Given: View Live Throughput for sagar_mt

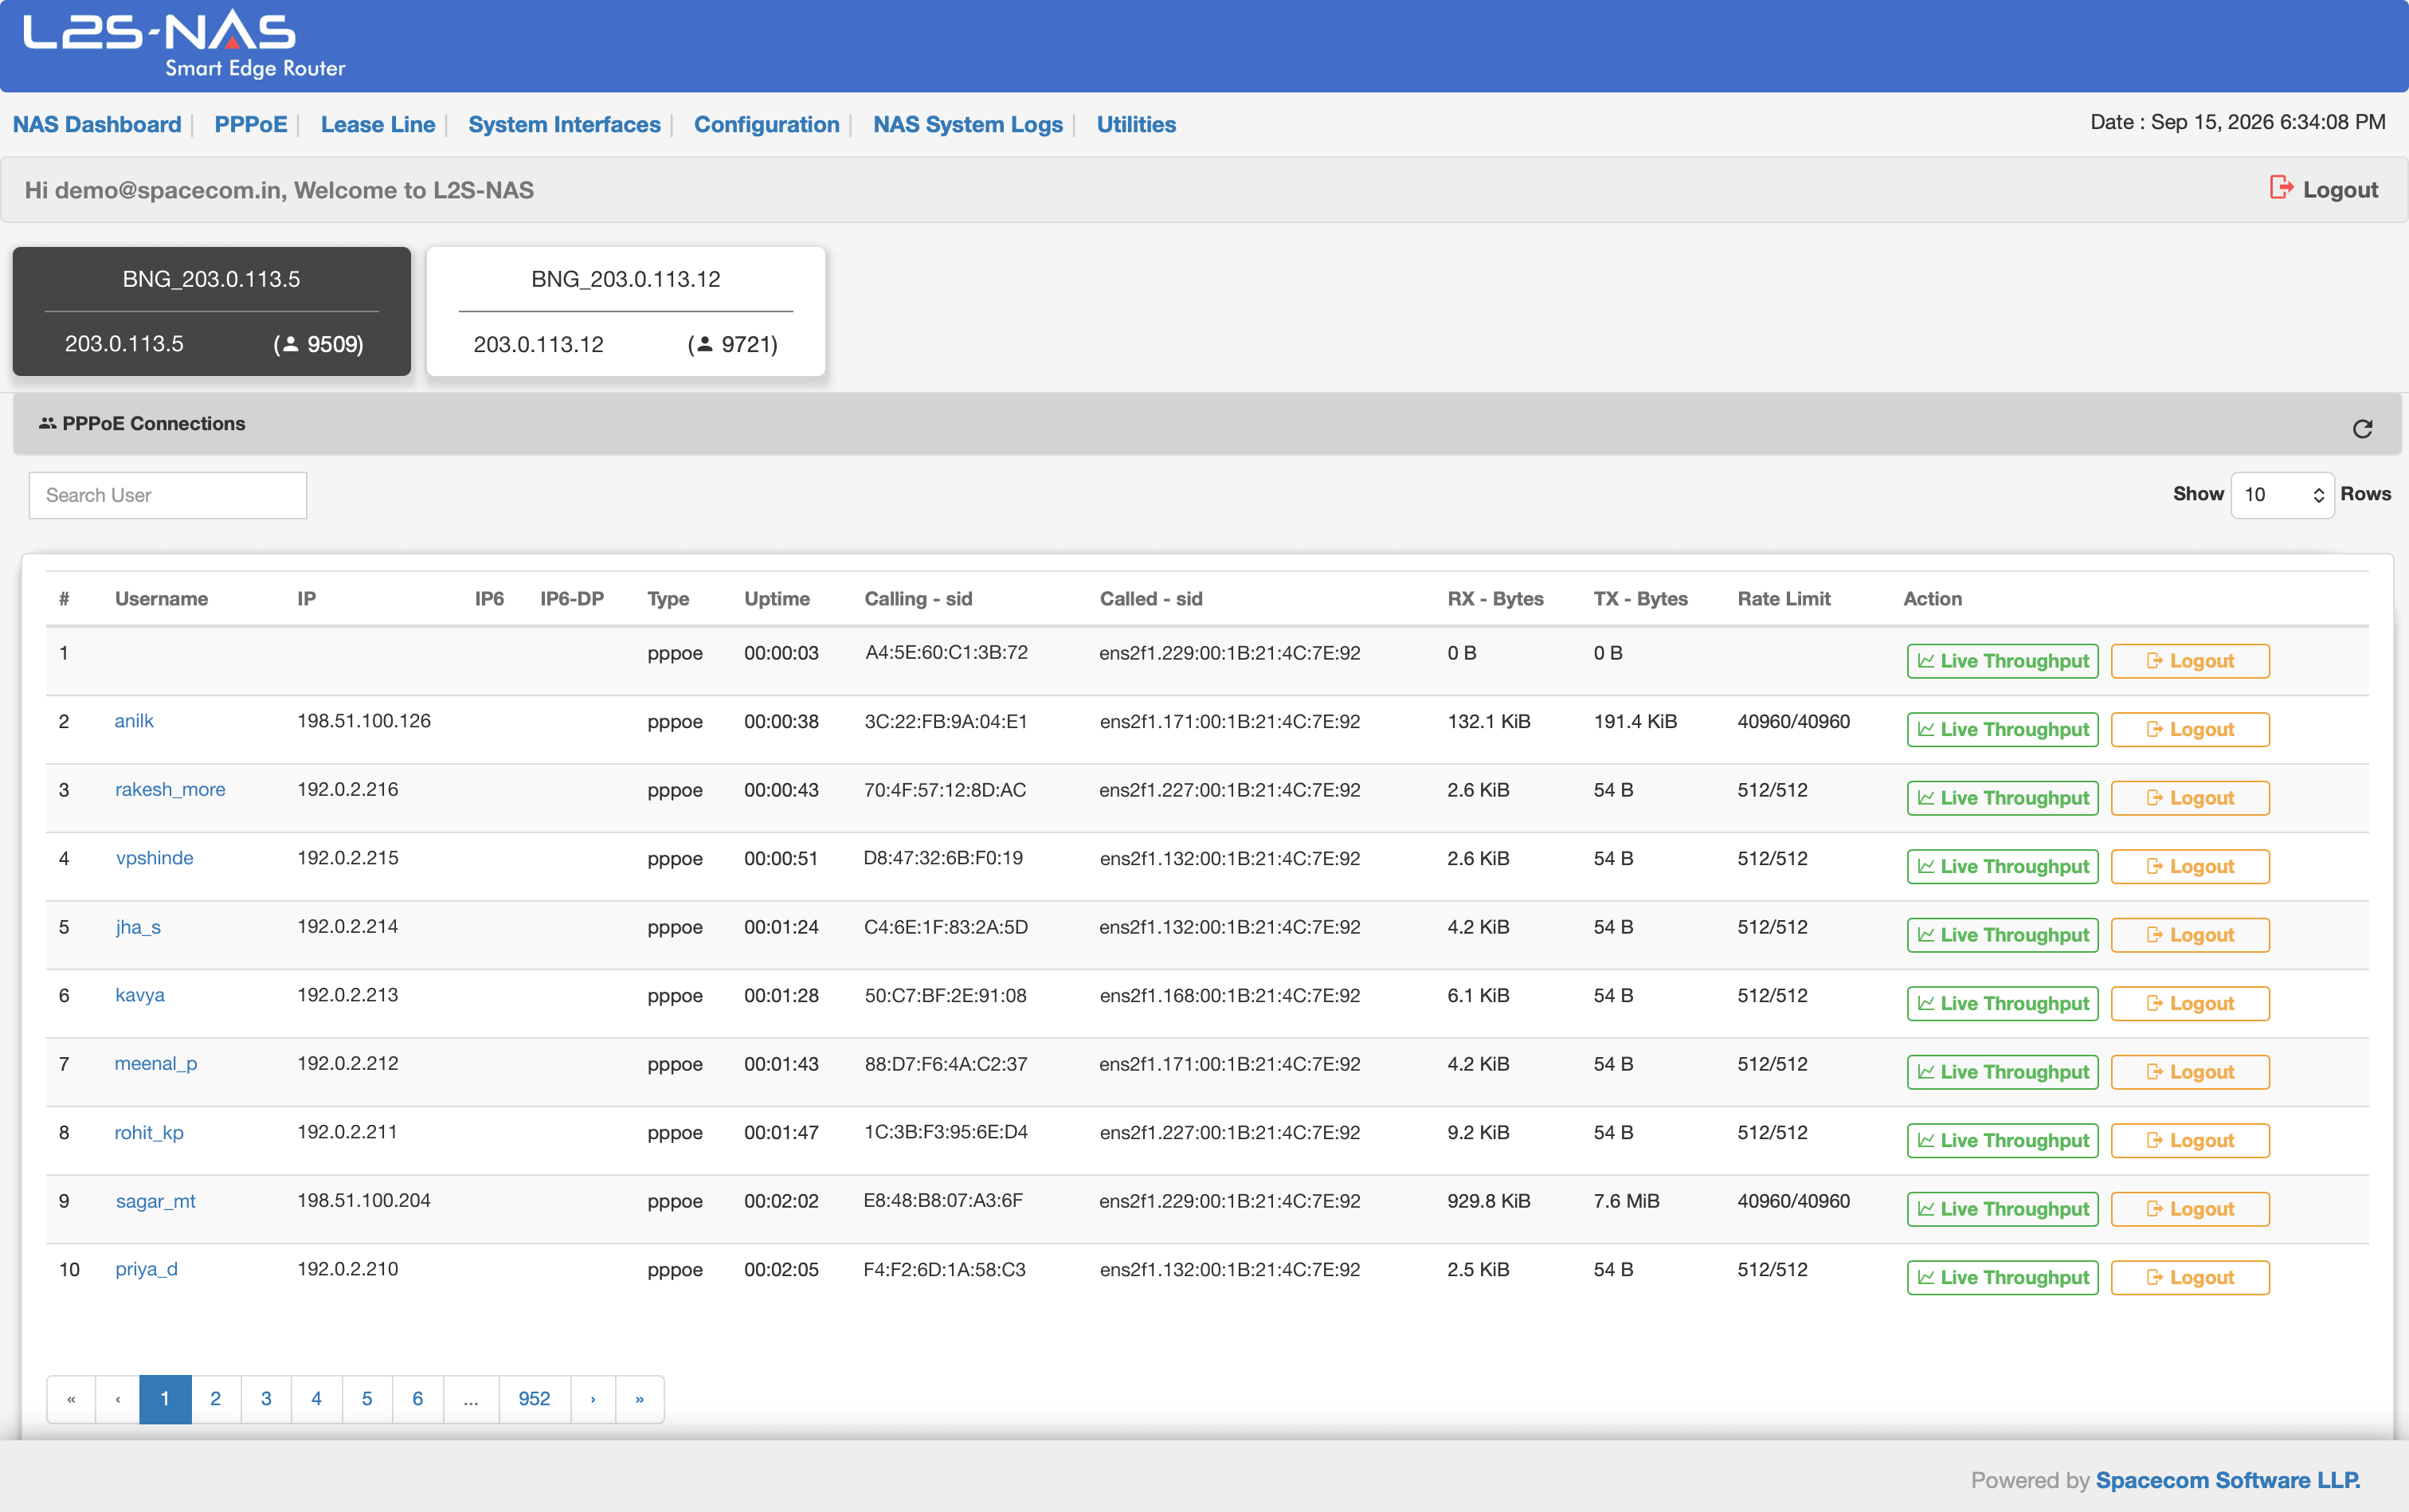Looking at the screenshot, I should [x=2002, y=1209].
